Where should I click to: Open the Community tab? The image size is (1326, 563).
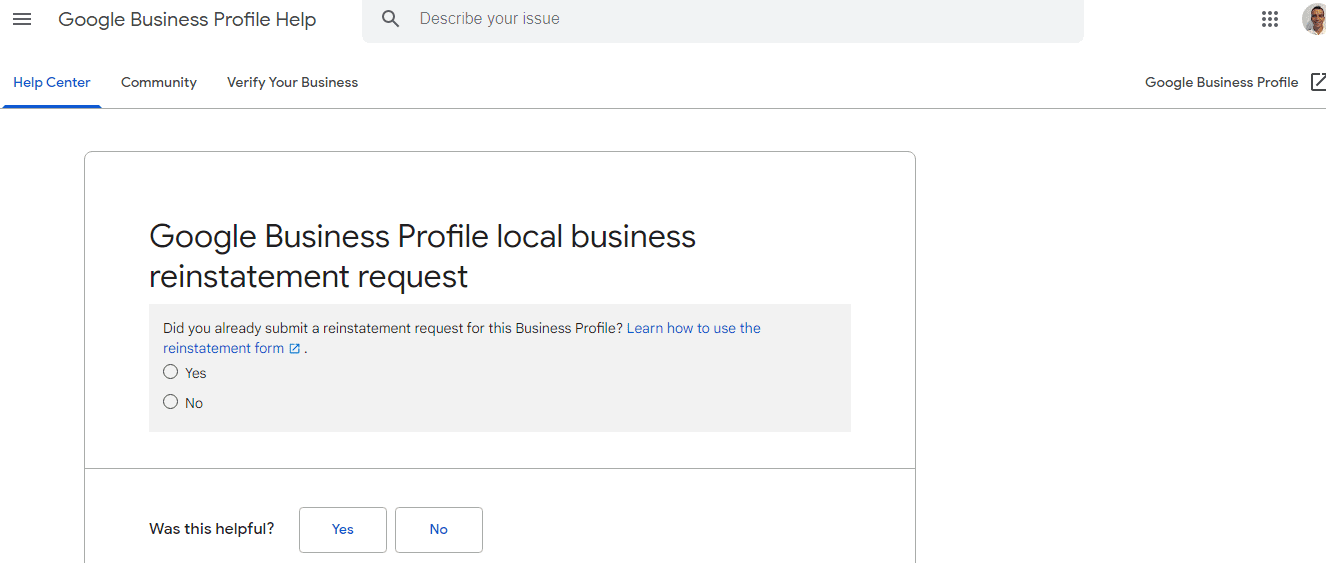[x=159, y=82]
